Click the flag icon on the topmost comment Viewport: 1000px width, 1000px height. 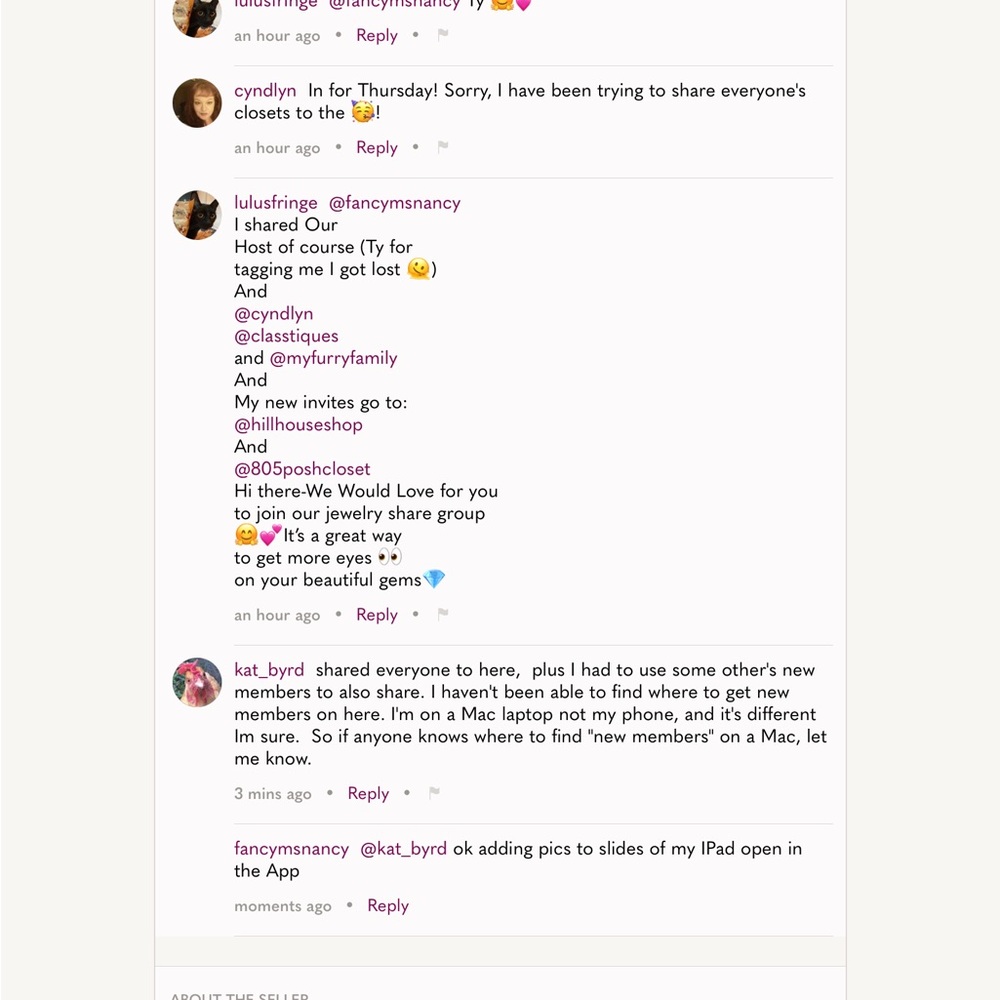tap(443, 35)
